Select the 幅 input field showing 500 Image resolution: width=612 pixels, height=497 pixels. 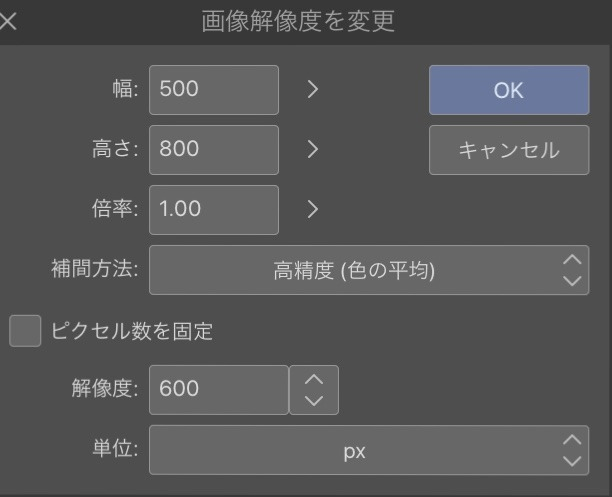[x=213, y=89]
